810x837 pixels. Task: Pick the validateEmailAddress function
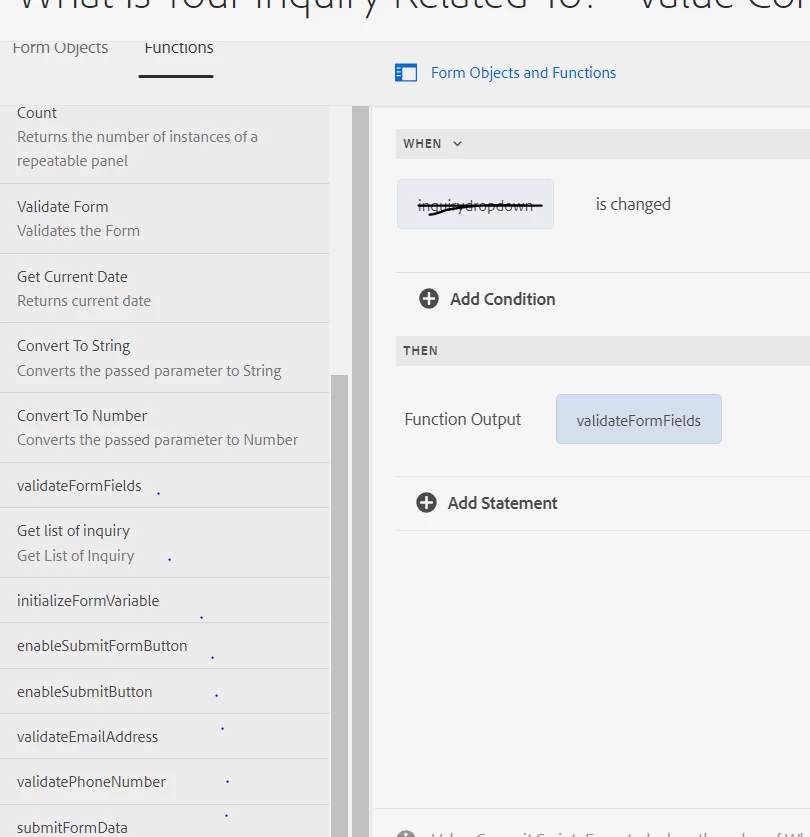coord(164,737)
